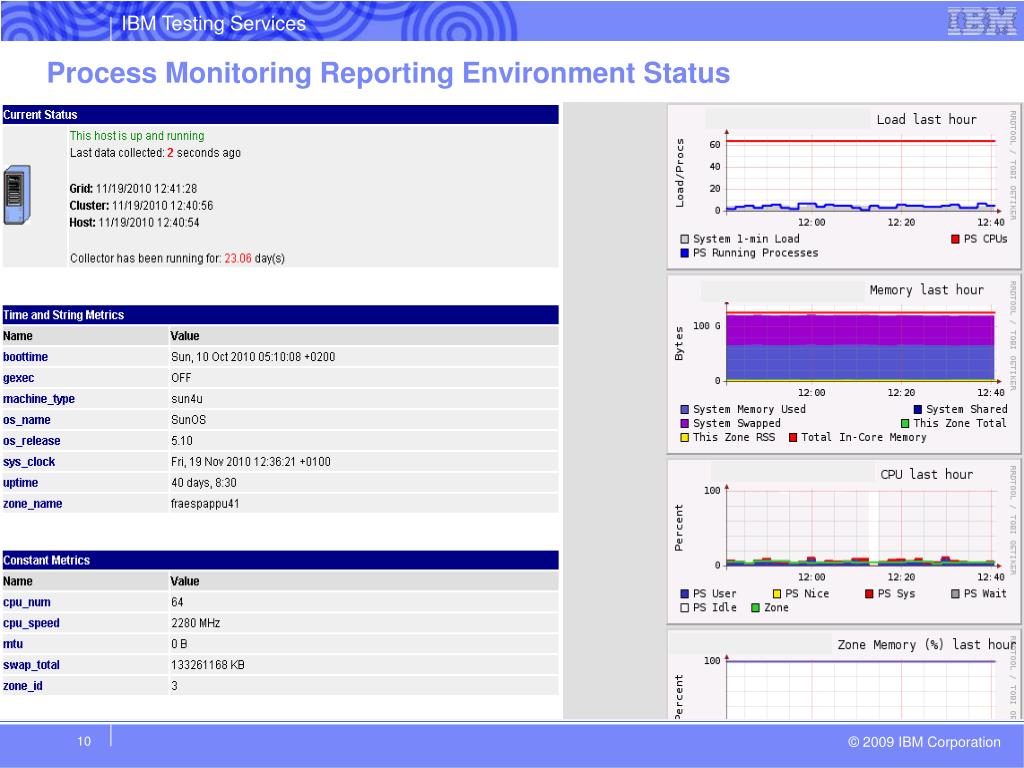The image size is (1024, 768).
Task: Open the gexec metric link
Action: click(20, 378)
